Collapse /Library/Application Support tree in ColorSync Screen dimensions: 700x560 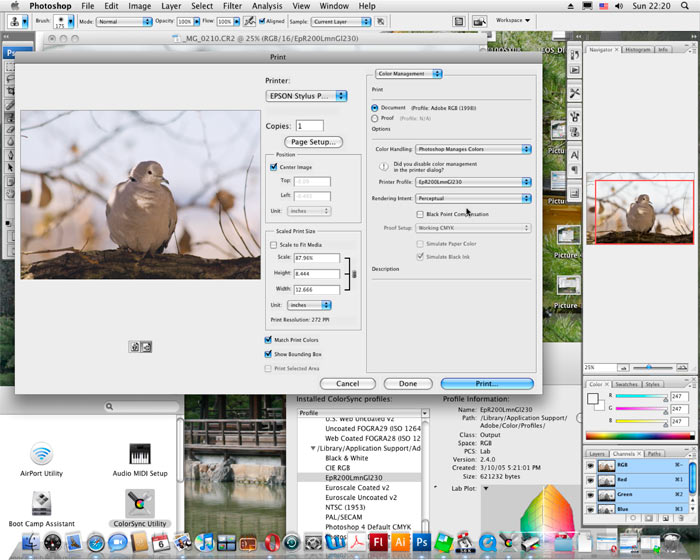pos(313,448)
